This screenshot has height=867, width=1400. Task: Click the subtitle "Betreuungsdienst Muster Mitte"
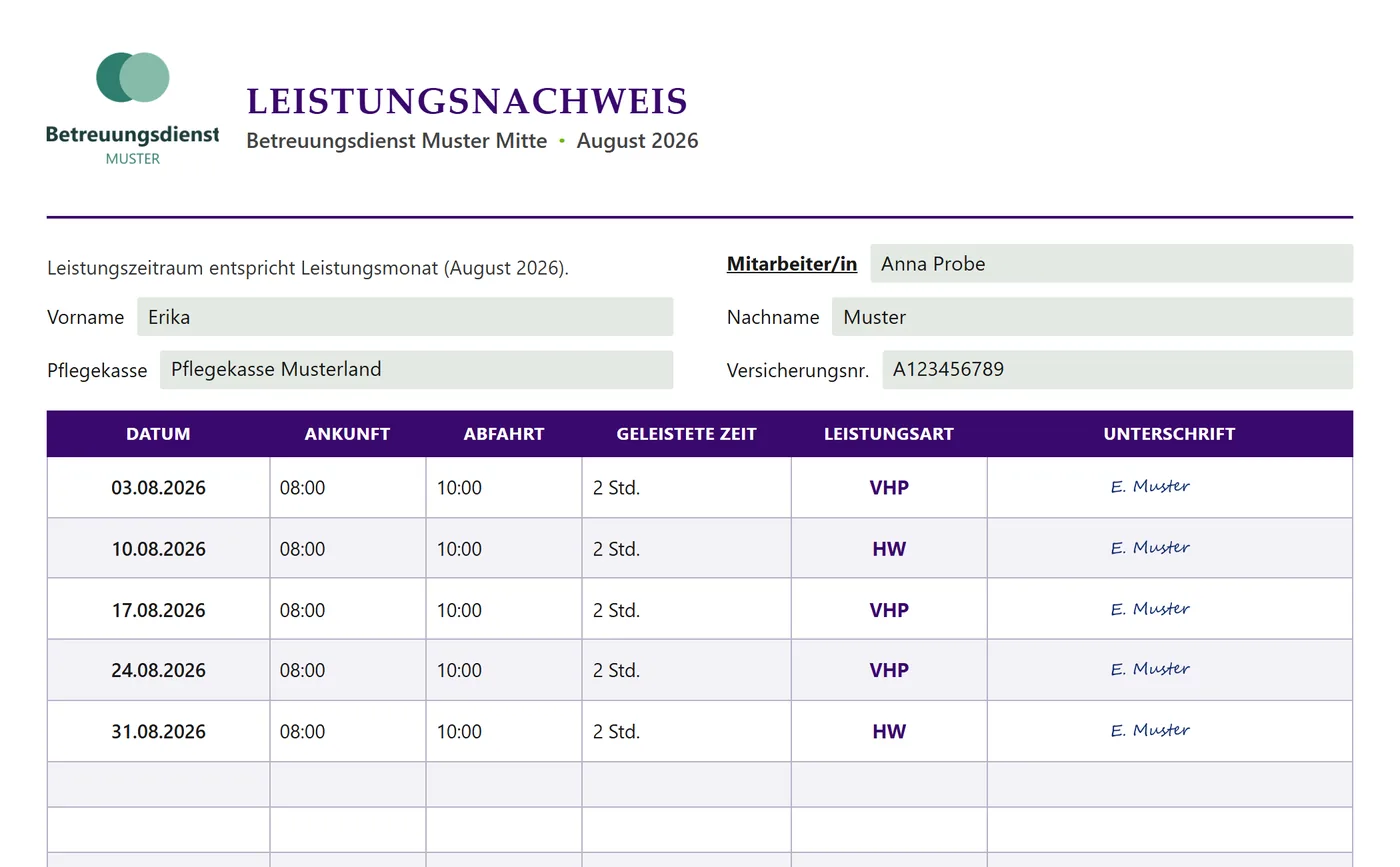pyautogui.click(x=397, y=141)
